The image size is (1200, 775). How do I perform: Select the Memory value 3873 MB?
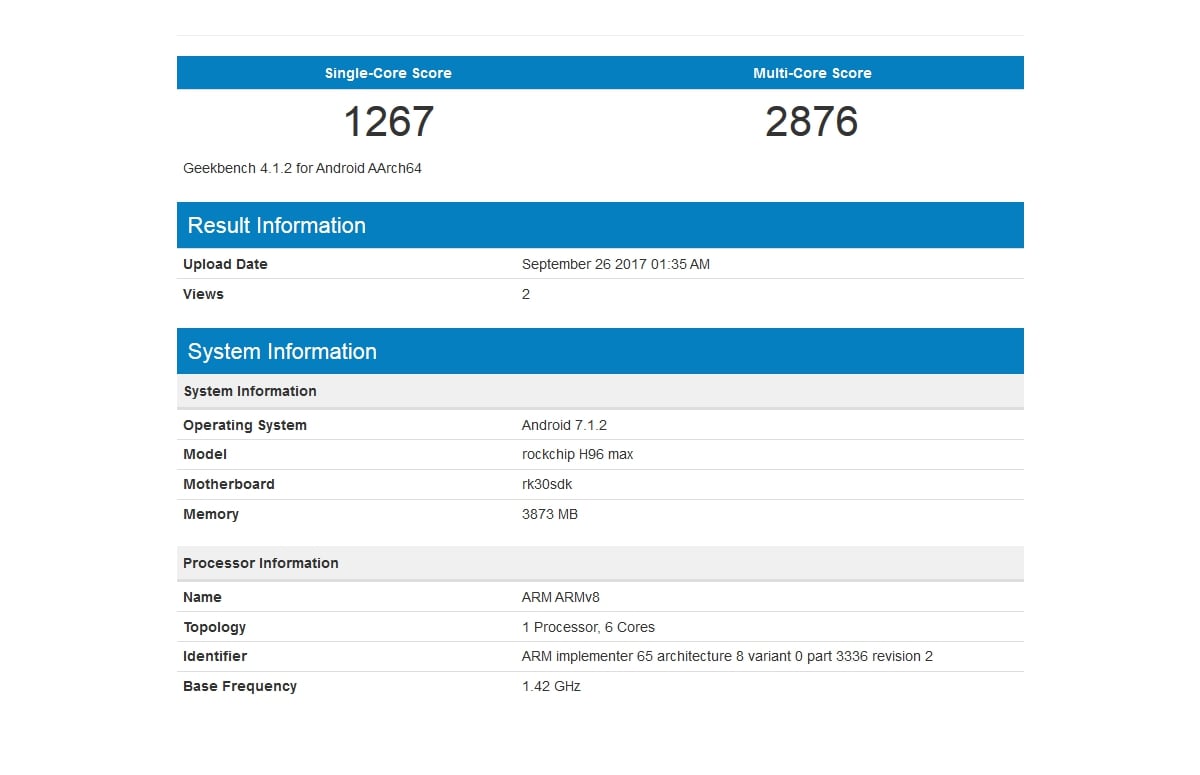pyautogui.click(x=552, y=514)
